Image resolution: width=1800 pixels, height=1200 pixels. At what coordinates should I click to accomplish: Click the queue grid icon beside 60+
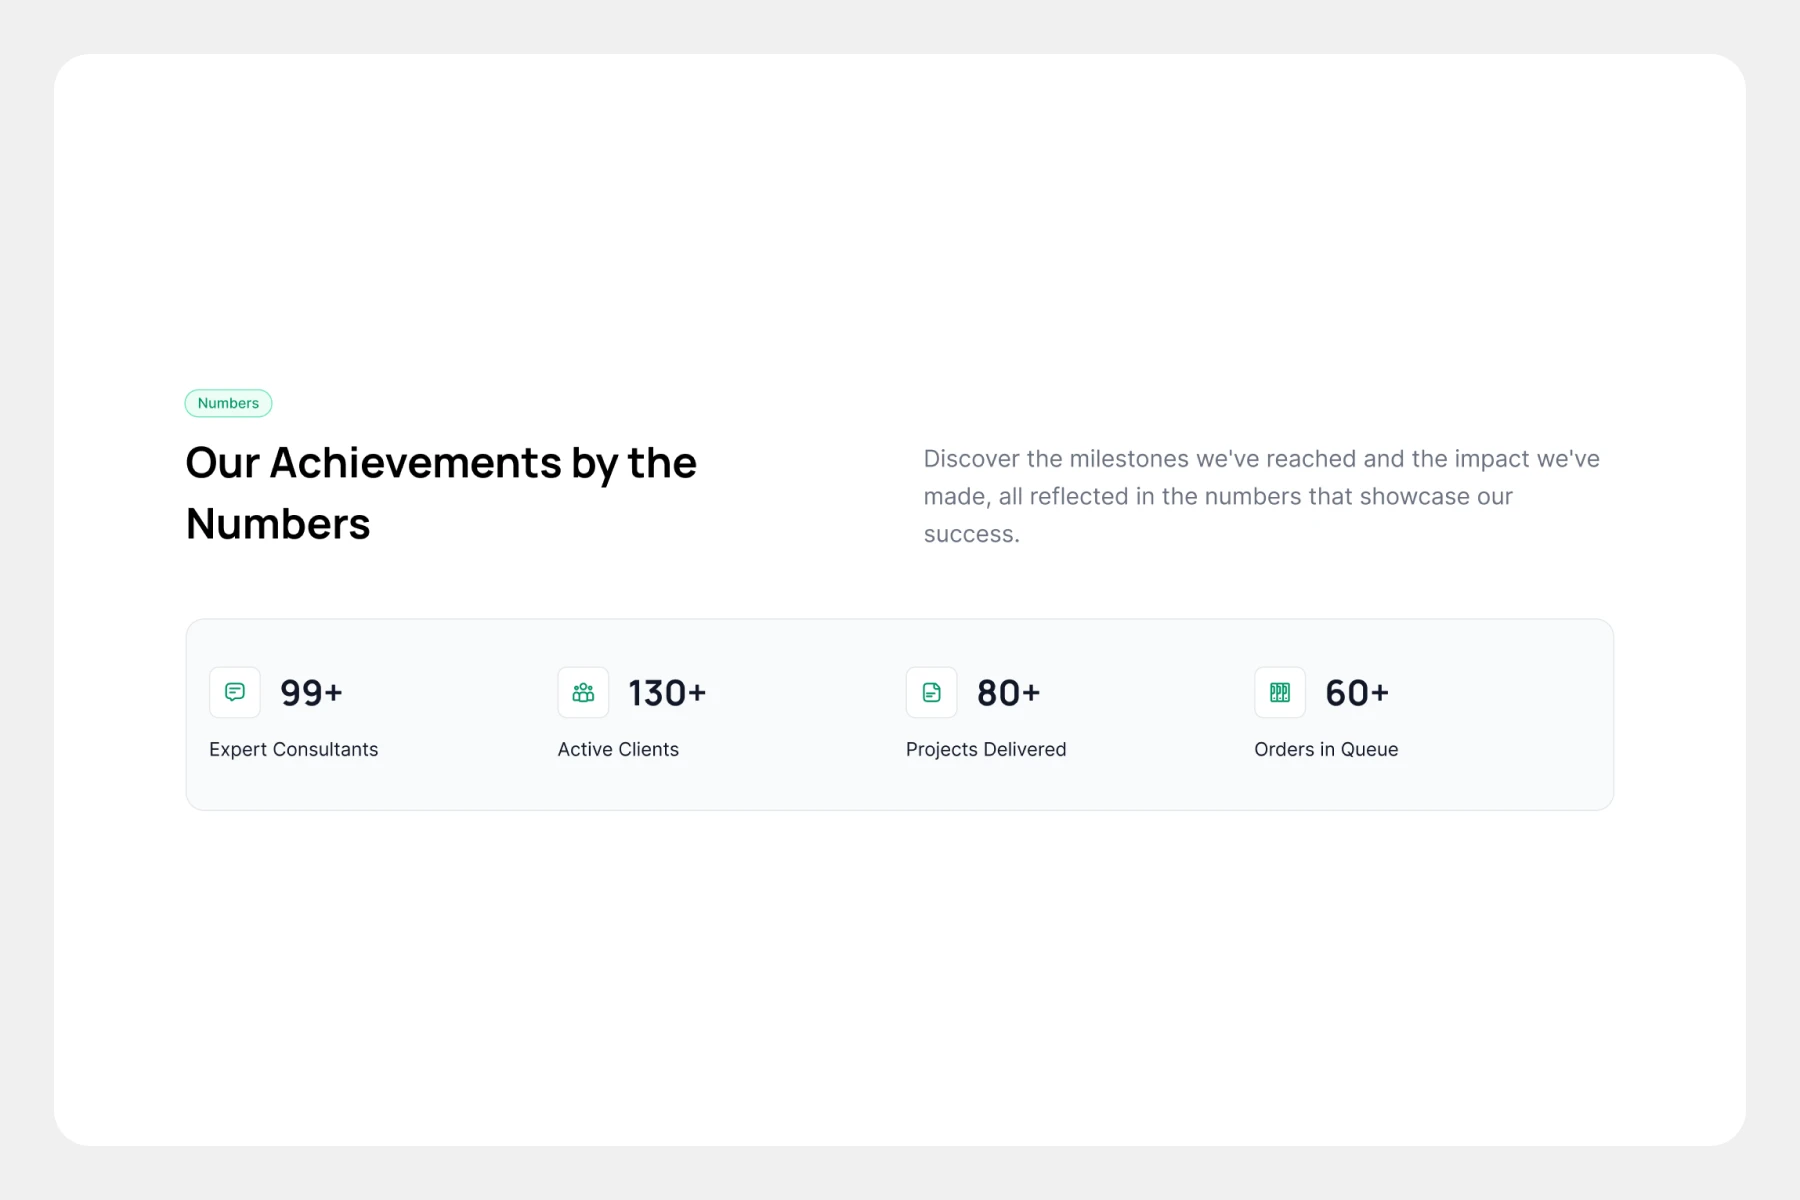click(1280, 692)
